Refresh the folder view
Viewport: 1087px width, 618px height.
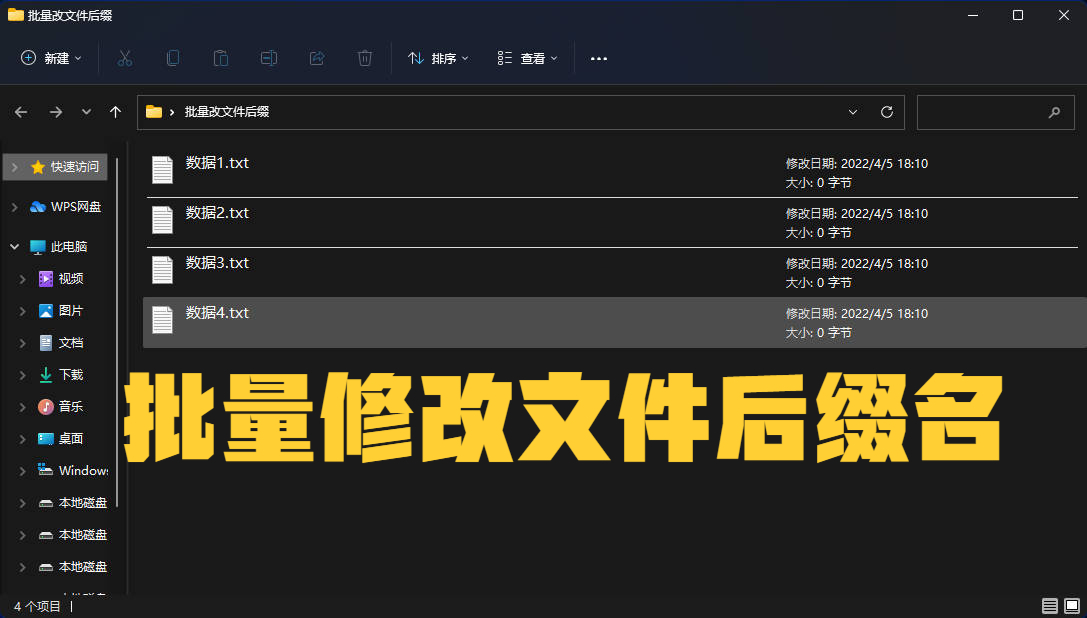pos(886,112)
